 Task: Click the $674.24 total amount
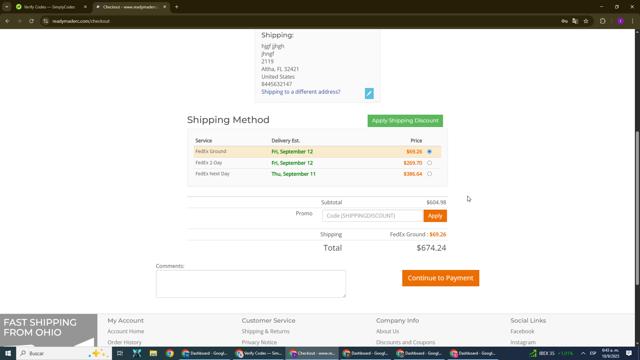pos(431,248)
